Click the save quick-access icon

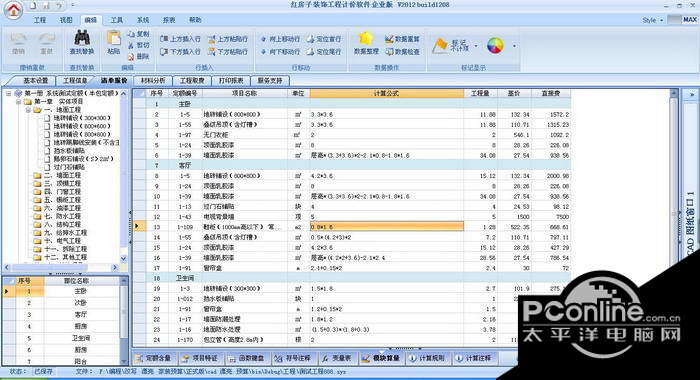(46, 6)
